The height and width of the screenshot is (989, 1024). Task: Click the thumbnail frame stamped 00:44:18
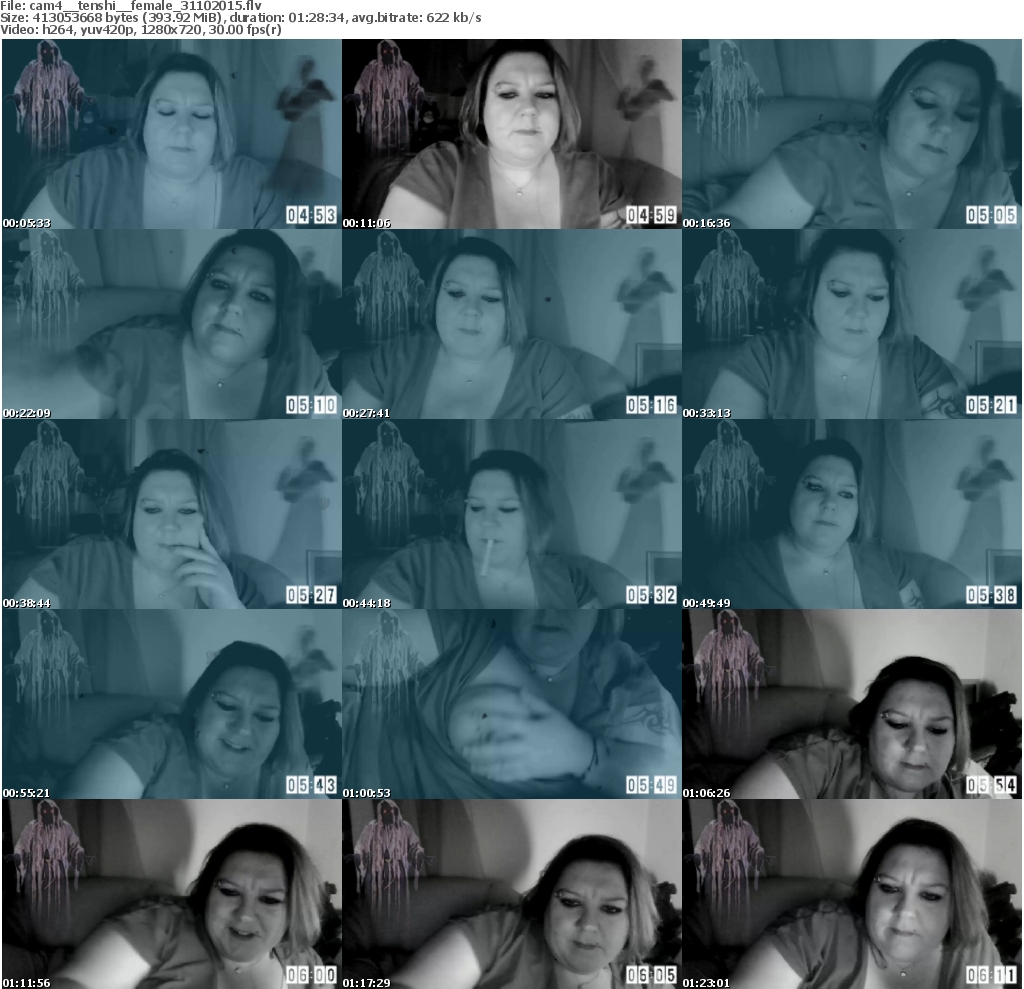(x=512, y=514)
